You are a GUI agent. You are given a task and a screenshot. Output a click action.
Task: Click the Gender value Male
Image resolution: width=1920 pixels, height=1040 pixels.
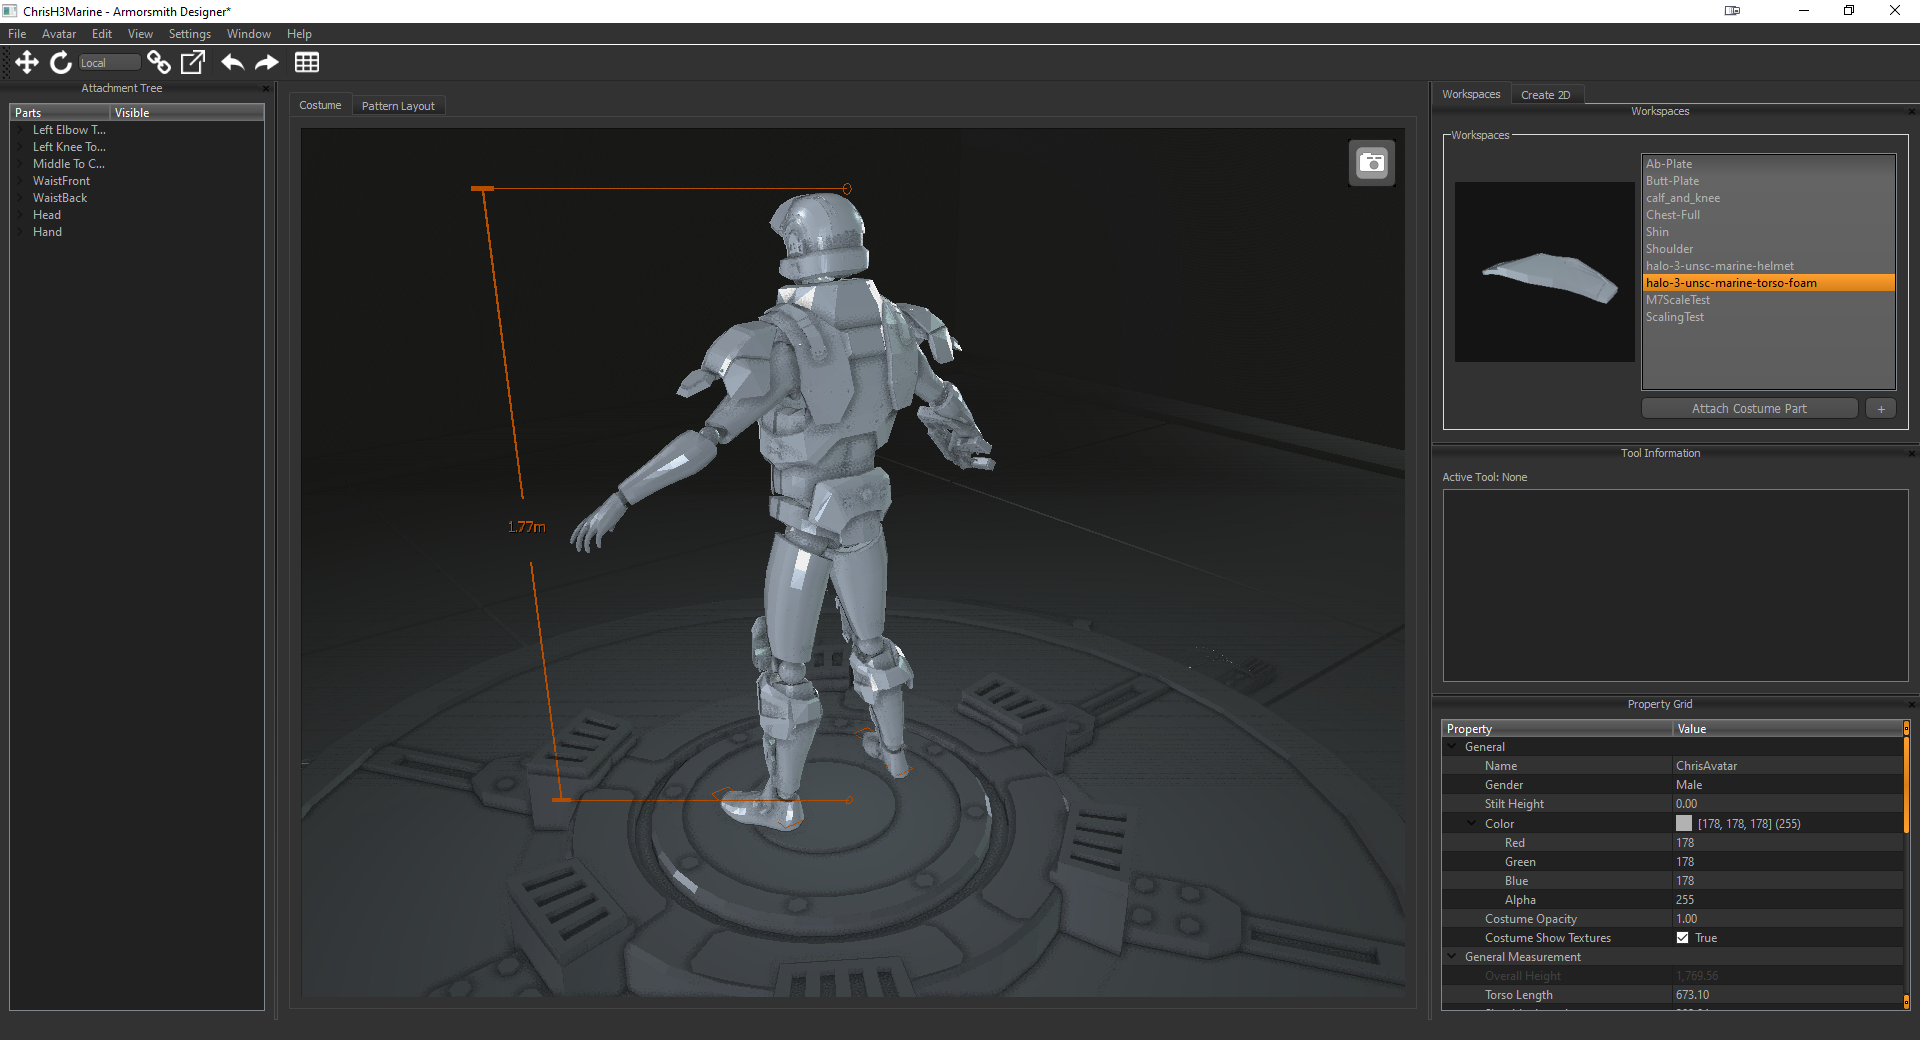tap(1788, 785)
